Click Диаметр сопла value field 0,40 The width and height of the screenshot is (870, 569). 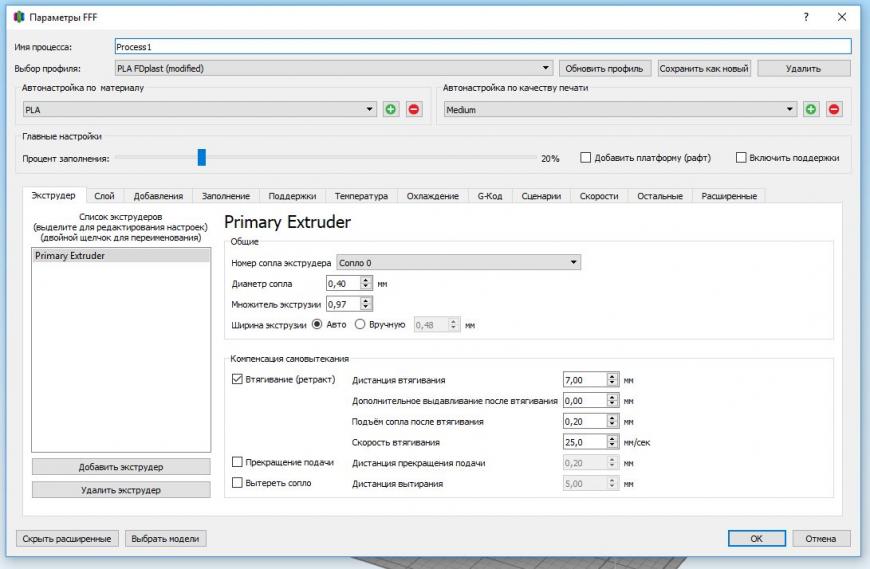(343, 283)
